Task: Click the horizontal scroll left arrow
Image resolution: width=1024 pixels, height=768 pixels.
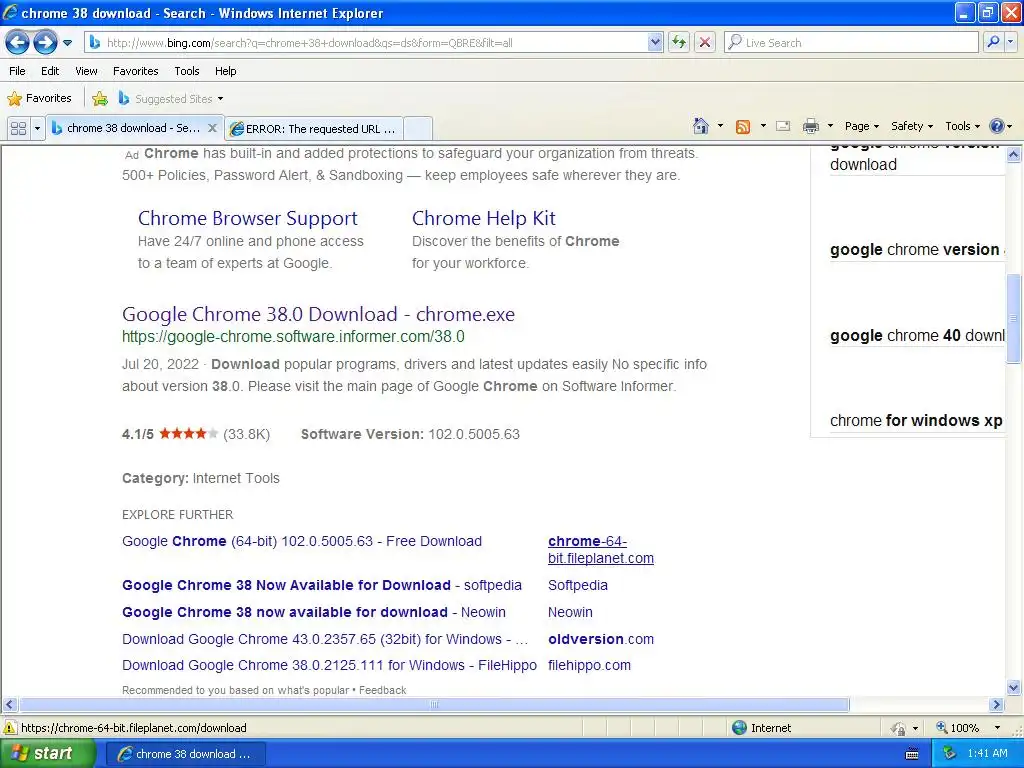Action: coord(9,705)
